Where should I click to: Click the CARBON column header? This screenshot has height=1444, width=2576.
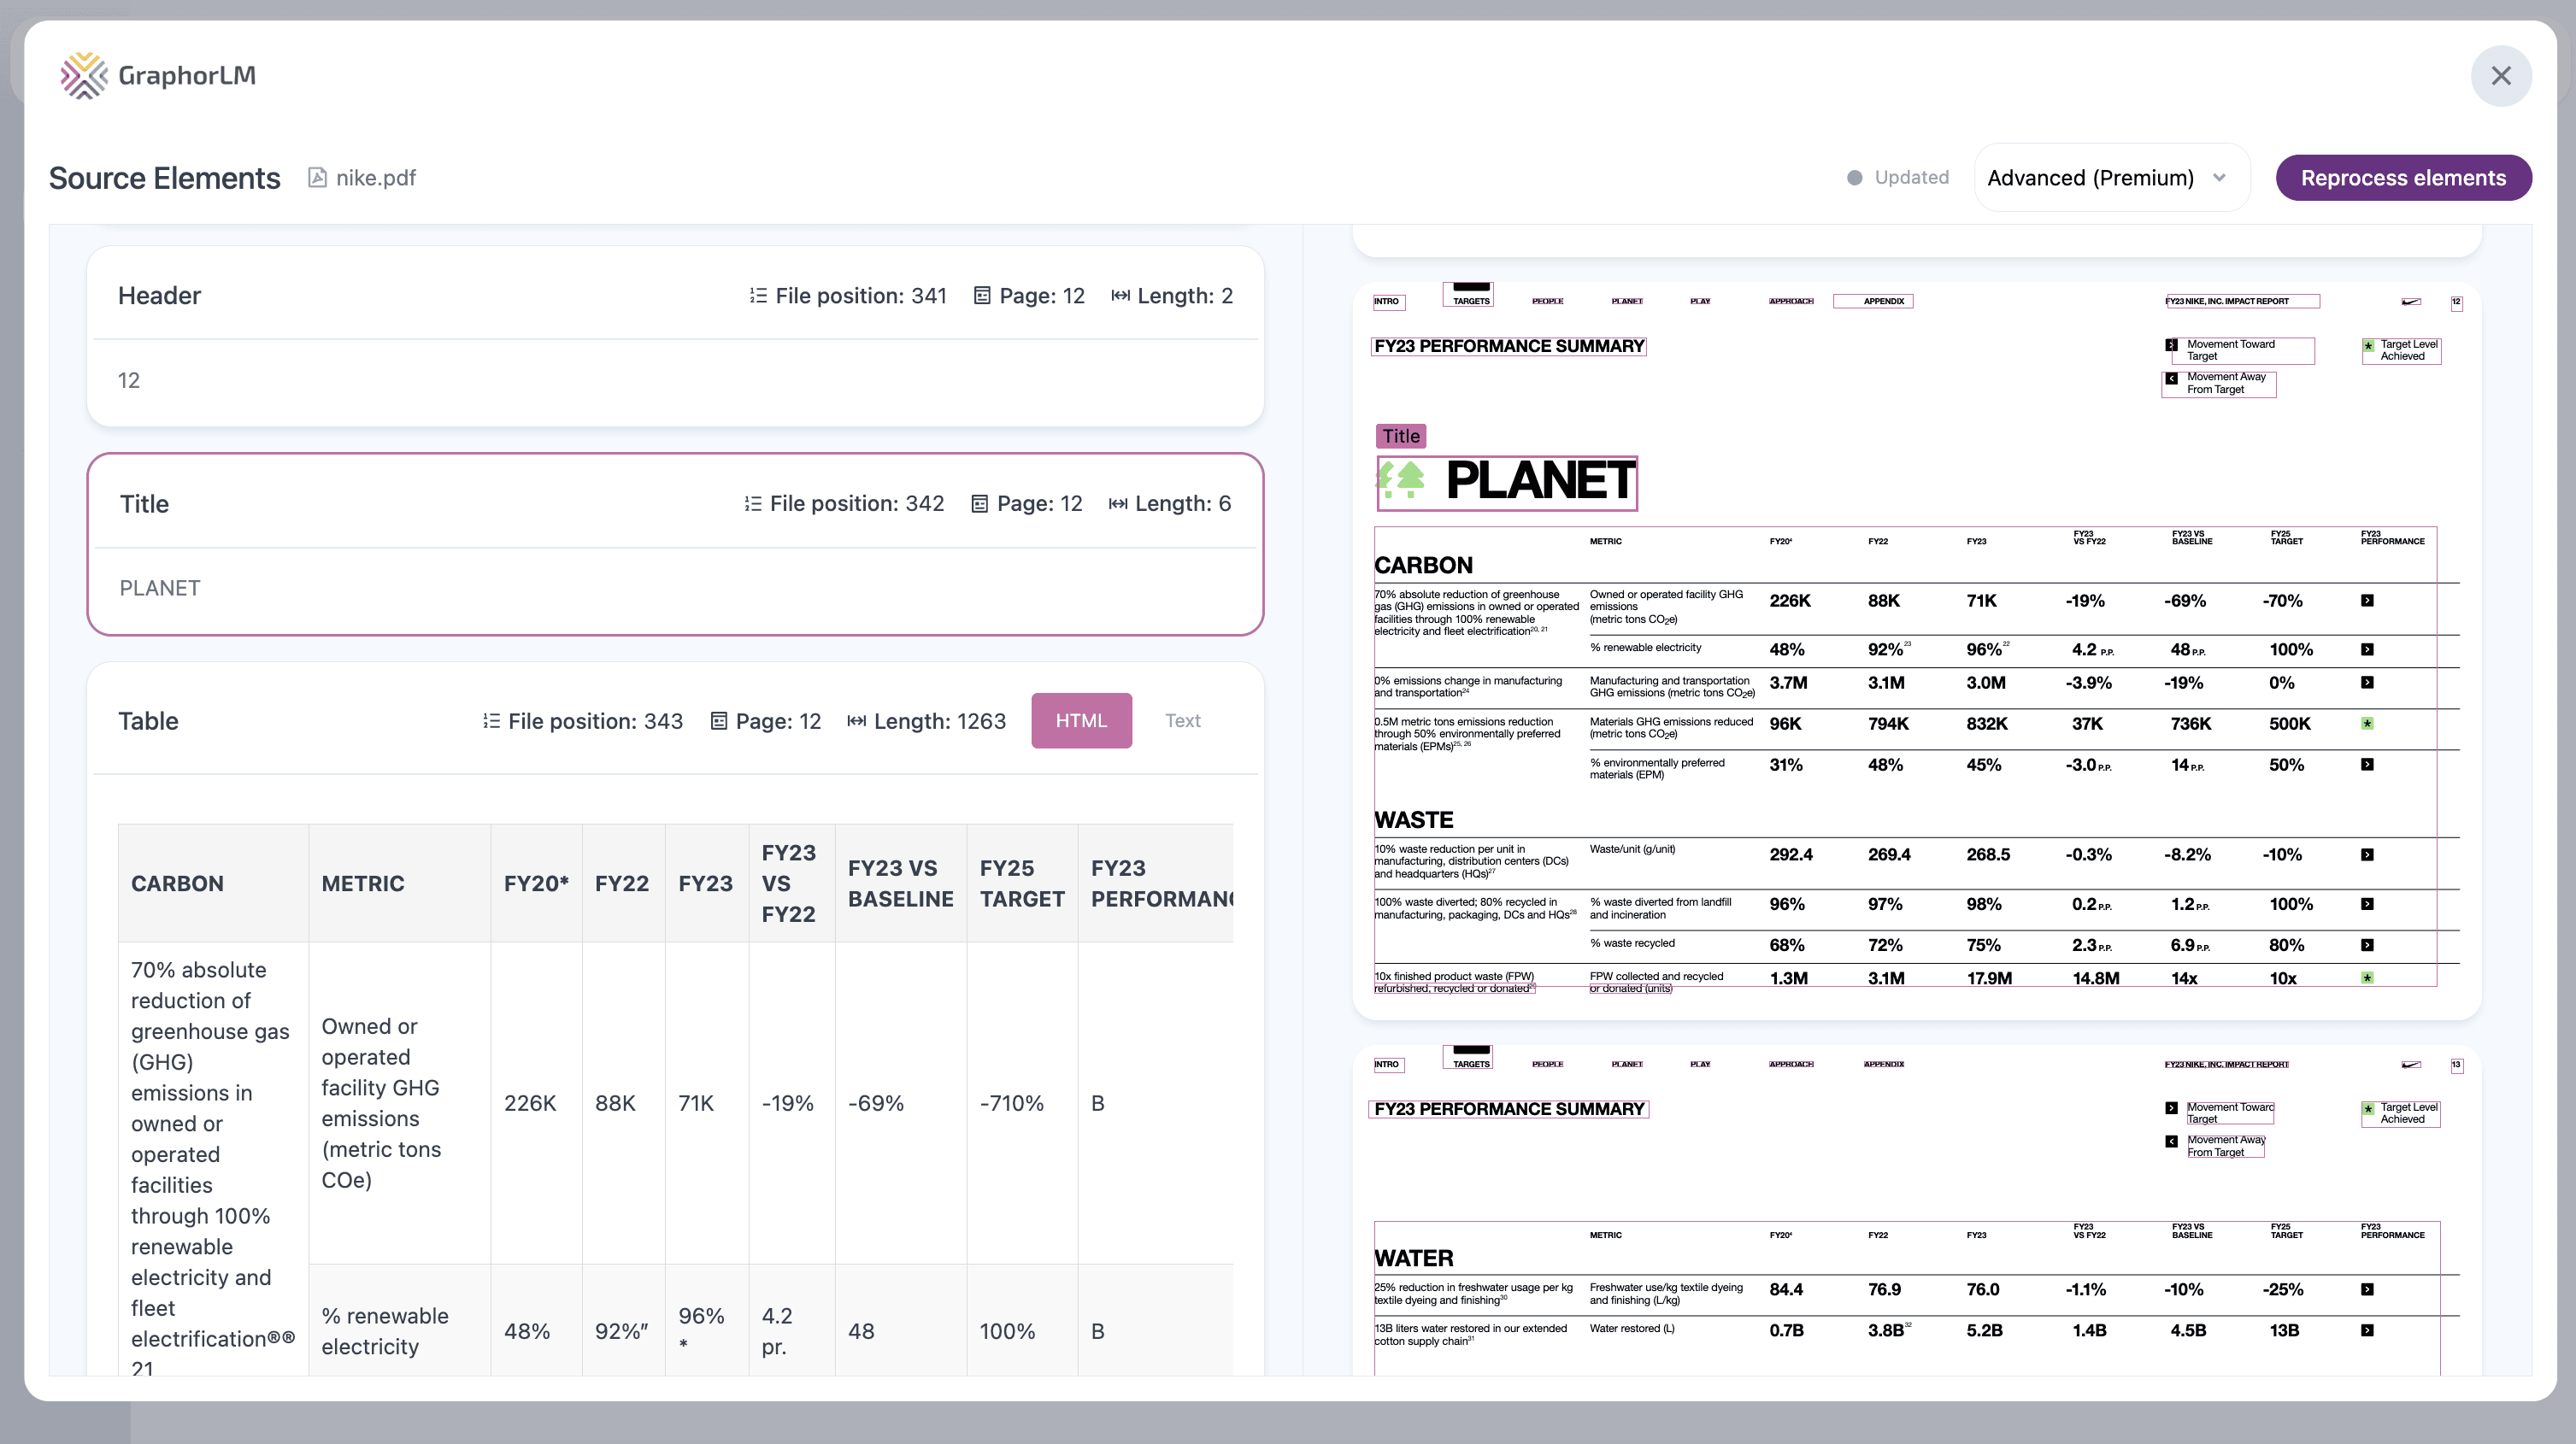(x=213, y=884)
